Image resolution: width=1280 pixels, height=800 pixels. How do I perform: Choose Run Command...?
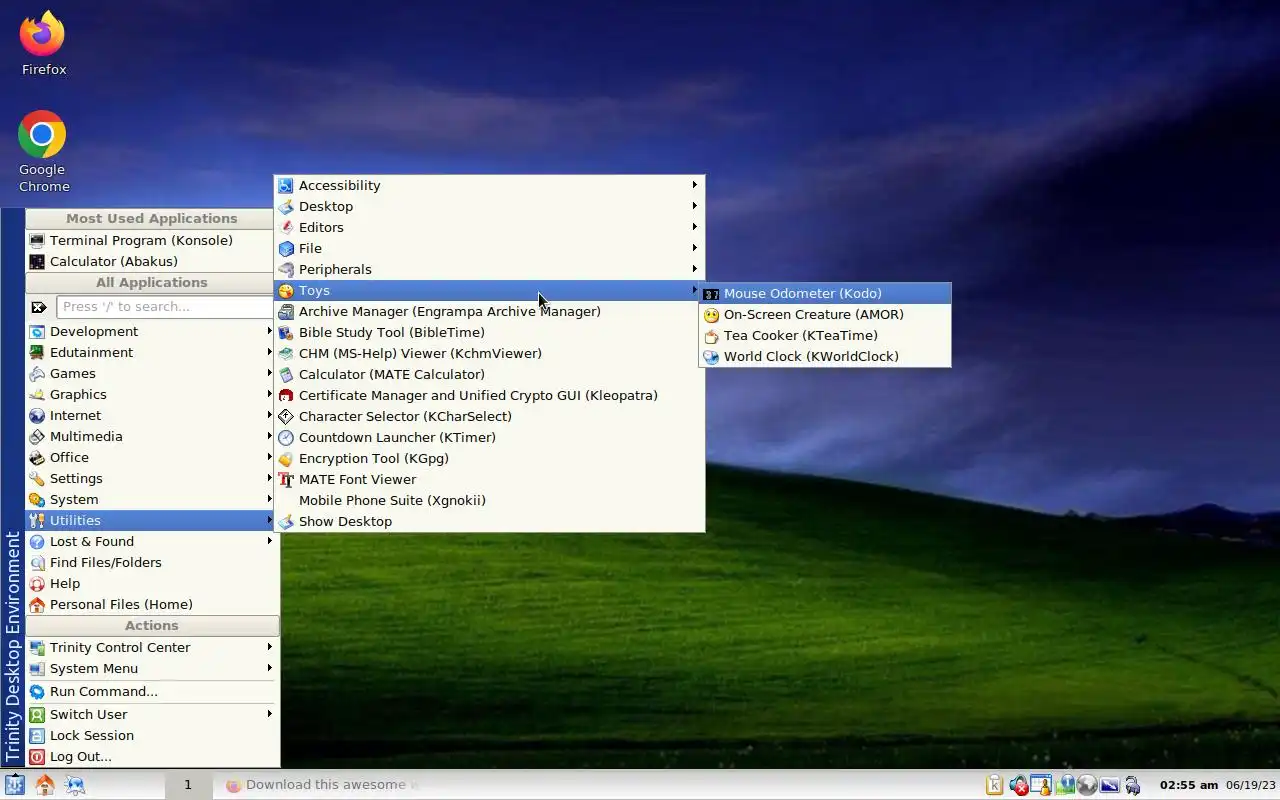click(150, 691)
